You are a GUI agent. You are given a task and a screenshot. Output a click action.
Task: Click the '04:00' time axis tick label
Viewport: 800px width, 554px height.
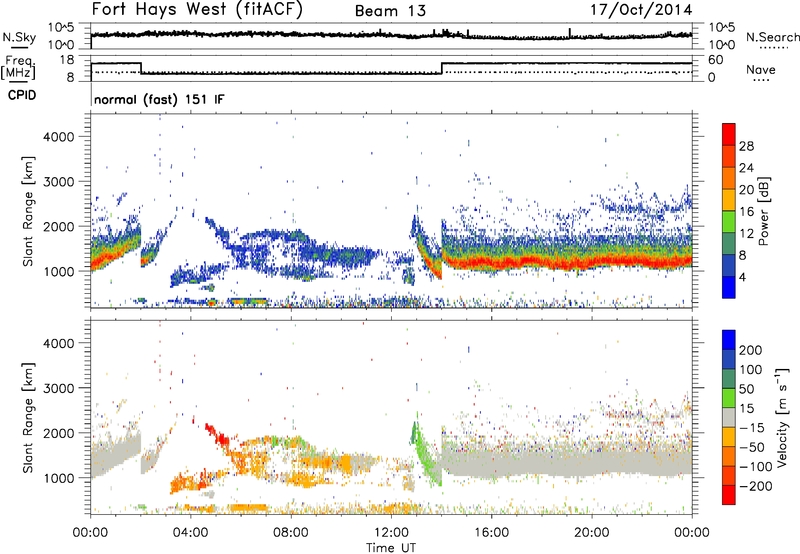click(191, 533)
